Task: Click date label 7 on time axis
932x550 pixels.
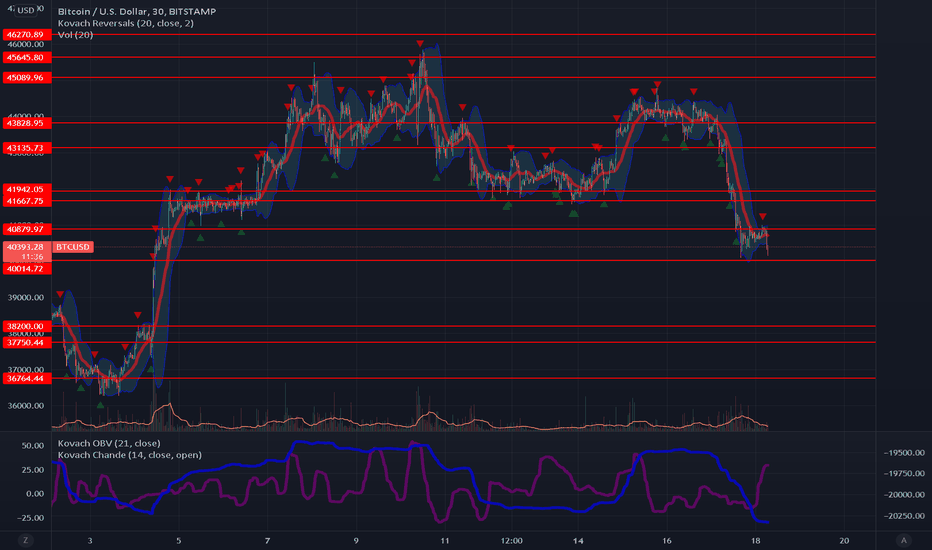Action: 267,540
